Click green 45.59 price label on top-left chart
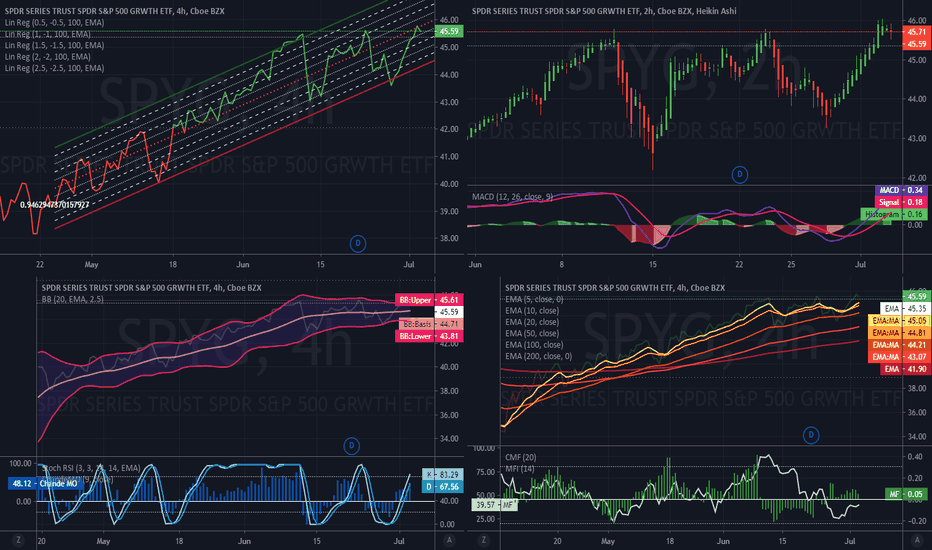 [x=449, y=32]
